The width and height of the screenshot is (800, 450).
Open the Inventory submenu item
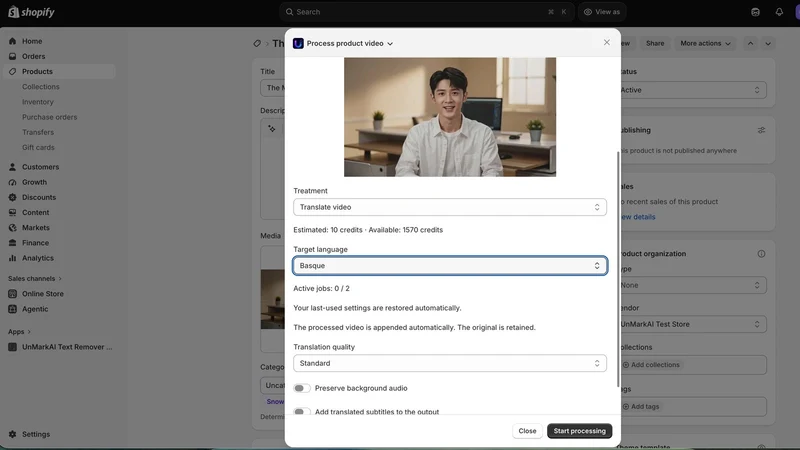click(x=37, y=102)
